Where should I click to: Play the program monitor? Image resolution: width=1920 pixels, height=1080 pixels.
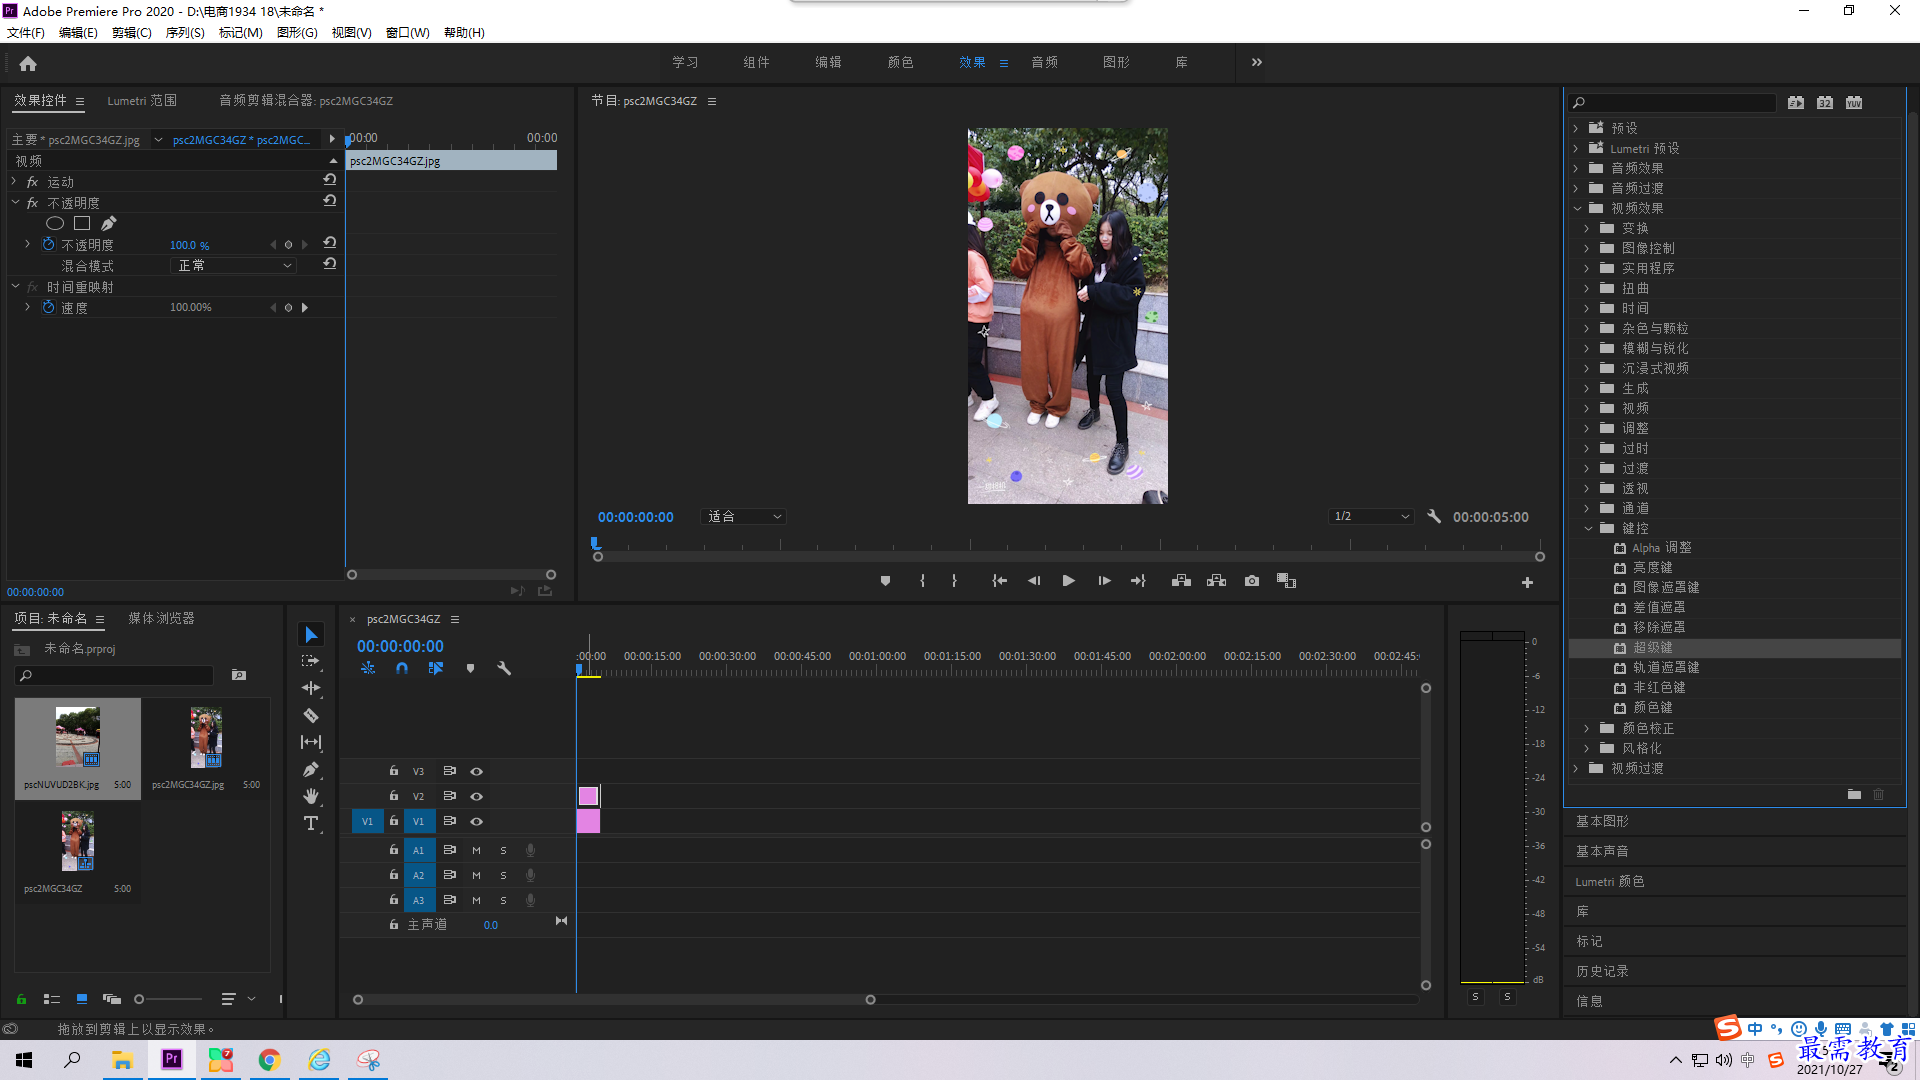point(1068,581)
